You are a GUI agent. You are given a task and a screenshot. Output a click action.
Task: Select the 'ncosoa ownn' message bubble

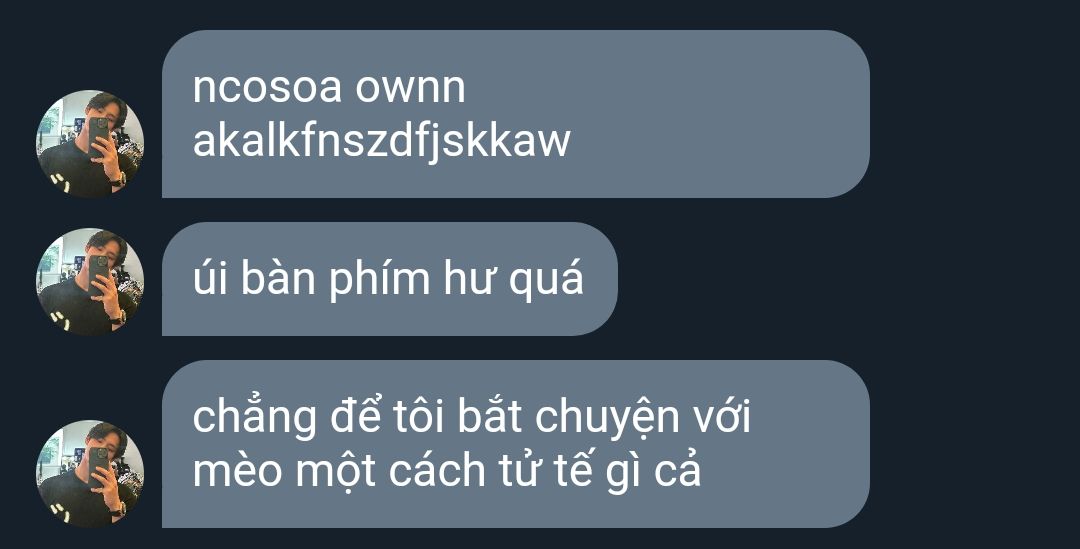[516, 114]
